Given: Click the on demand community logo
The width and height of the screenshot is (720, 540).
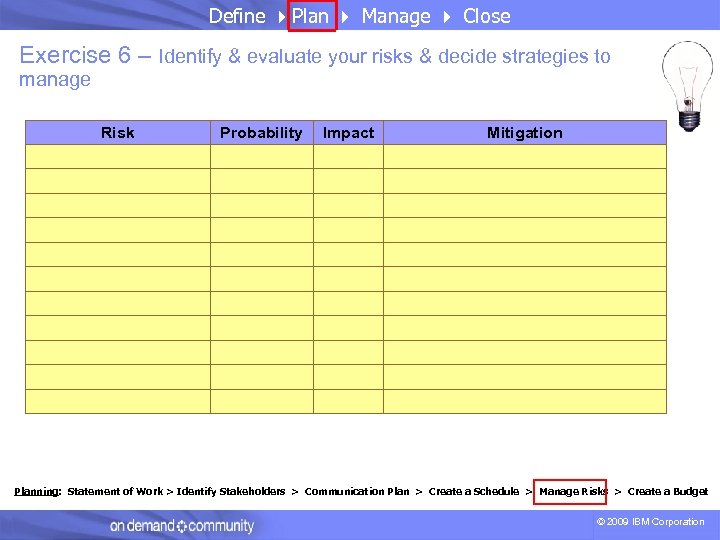Looking at the screenshot, I should click(x=182, y=526).
